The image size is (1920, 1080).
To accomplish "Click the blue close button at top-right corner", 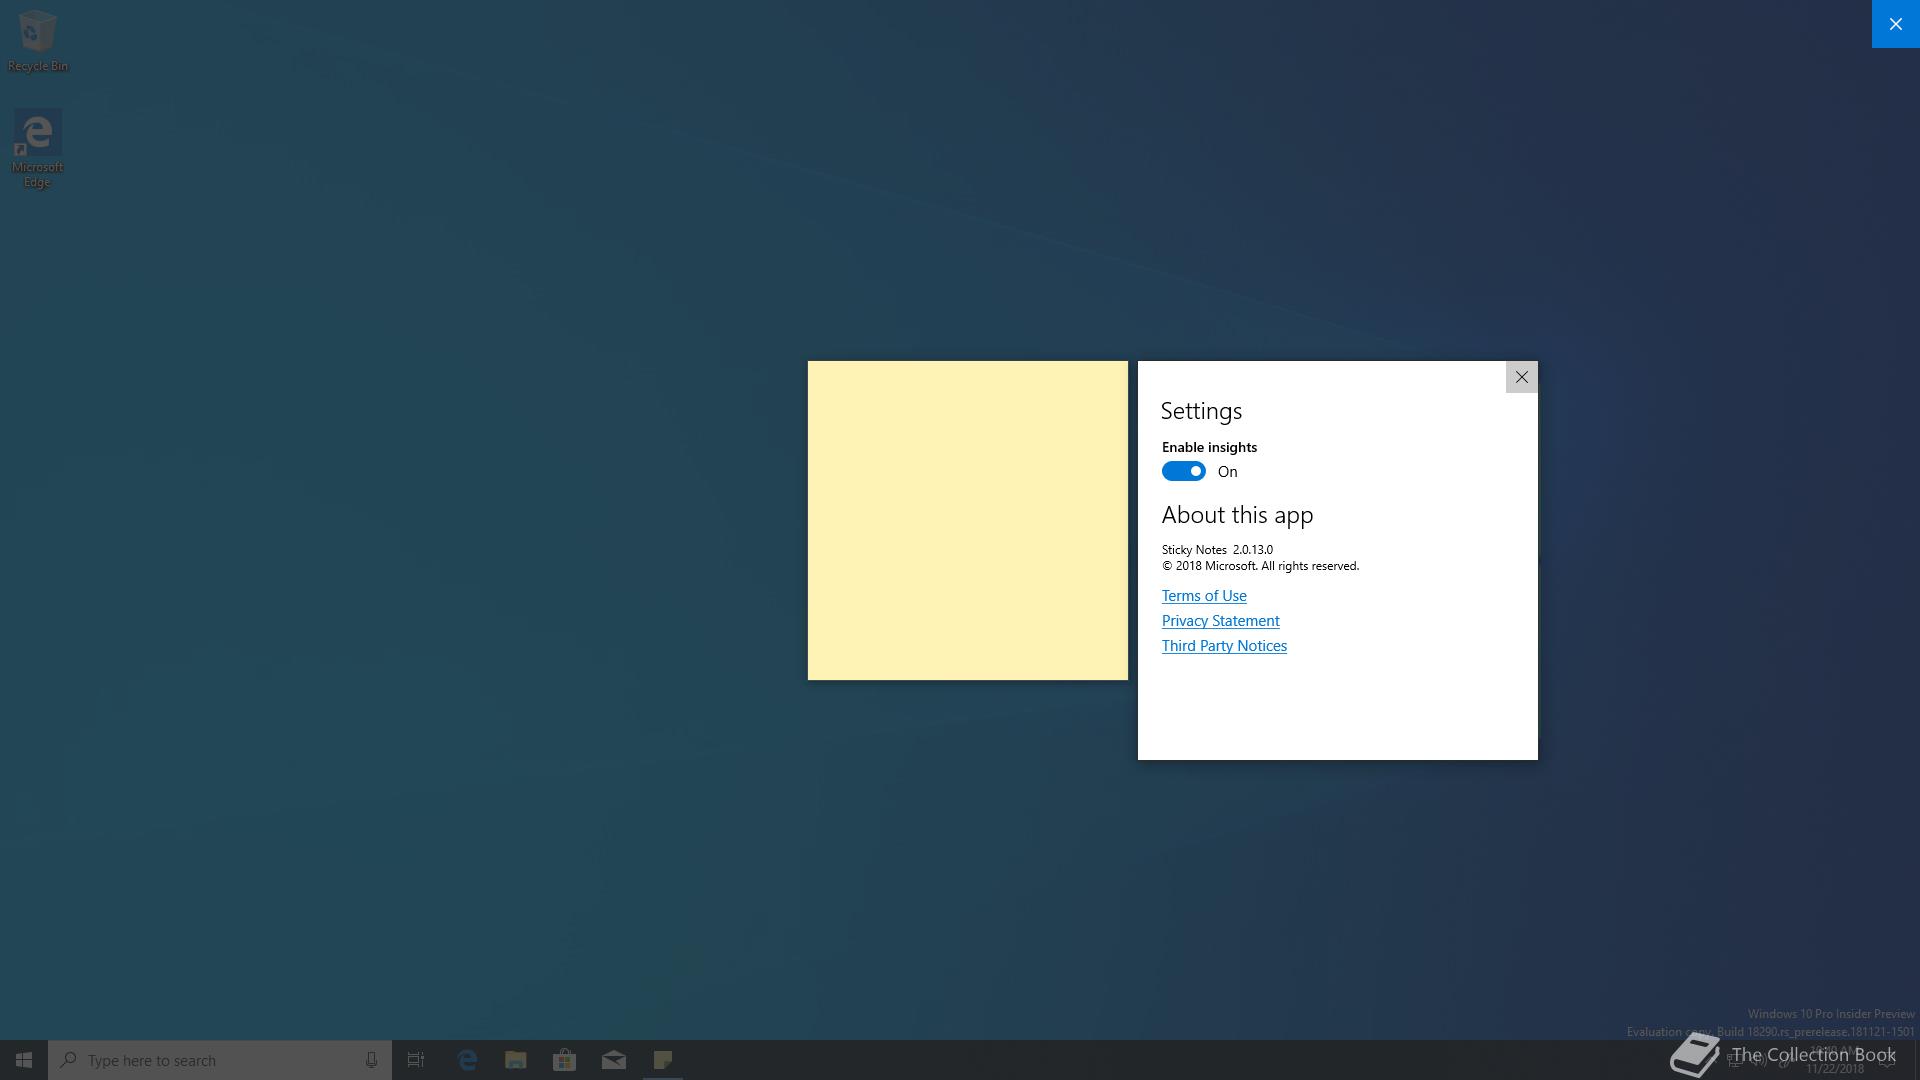I will click(x=1895, y=24).
